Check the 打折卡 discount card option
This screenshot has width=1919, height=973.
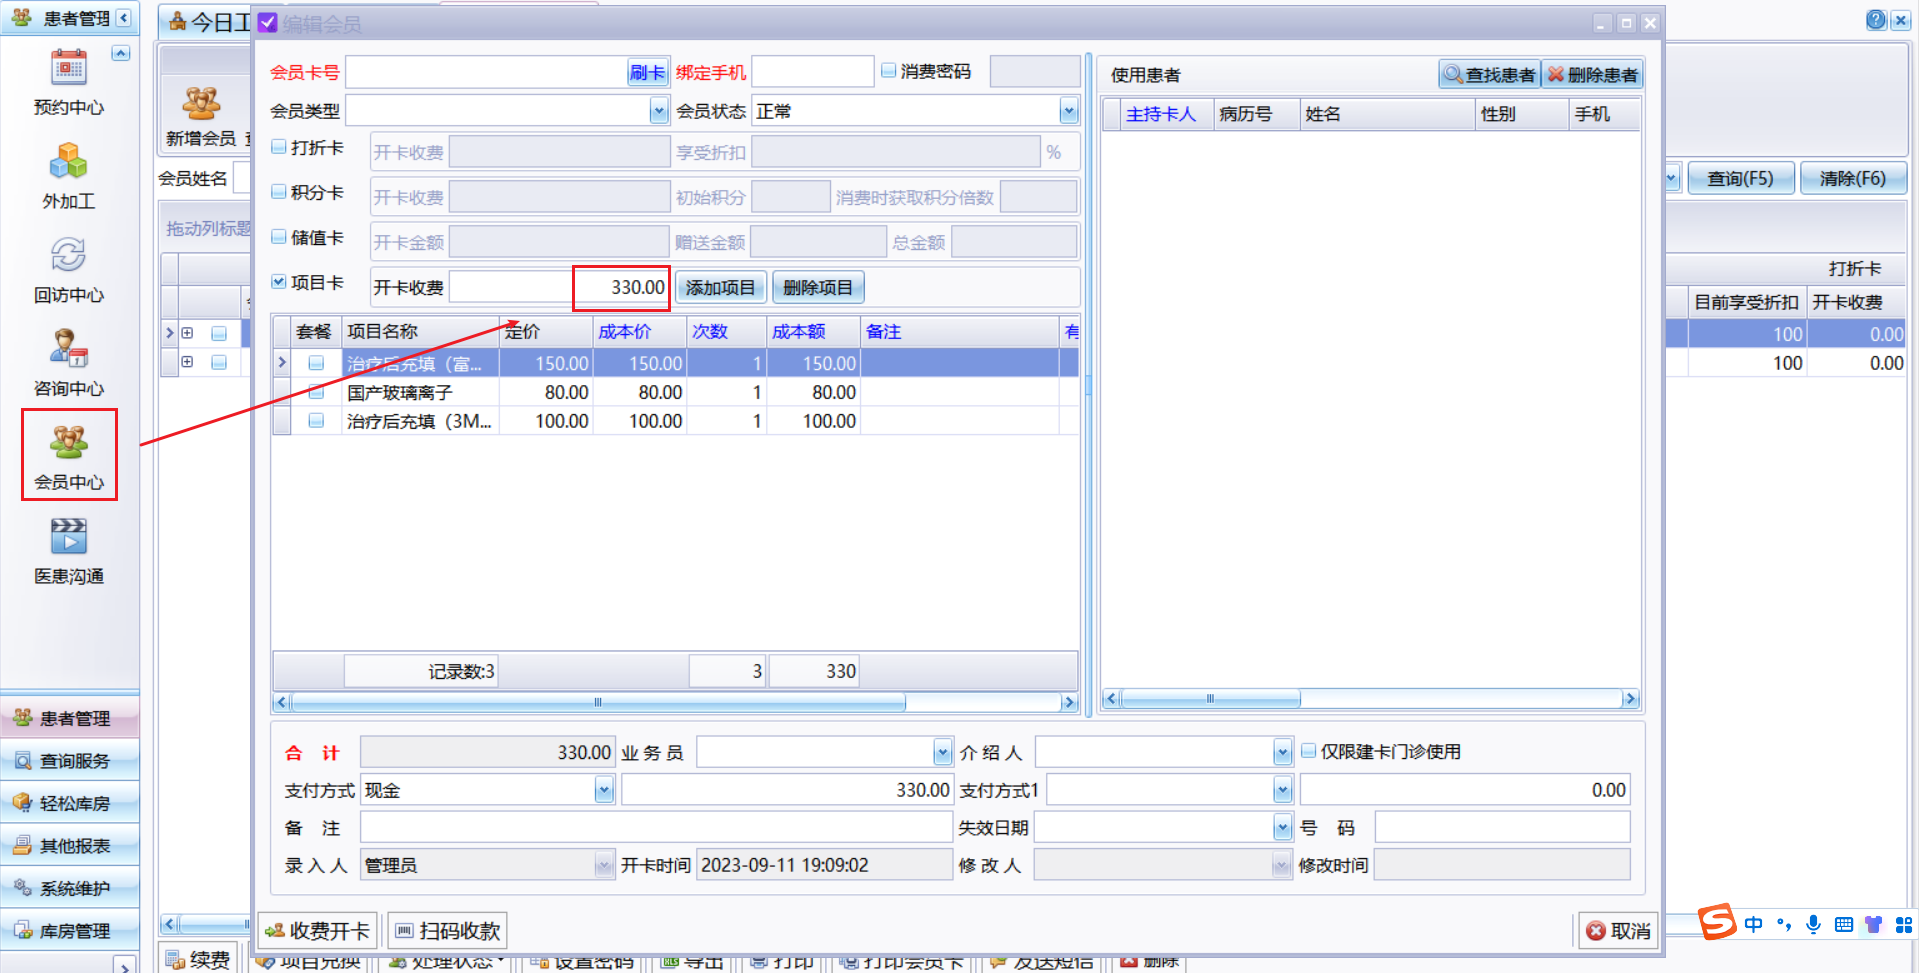pos(279,147)
